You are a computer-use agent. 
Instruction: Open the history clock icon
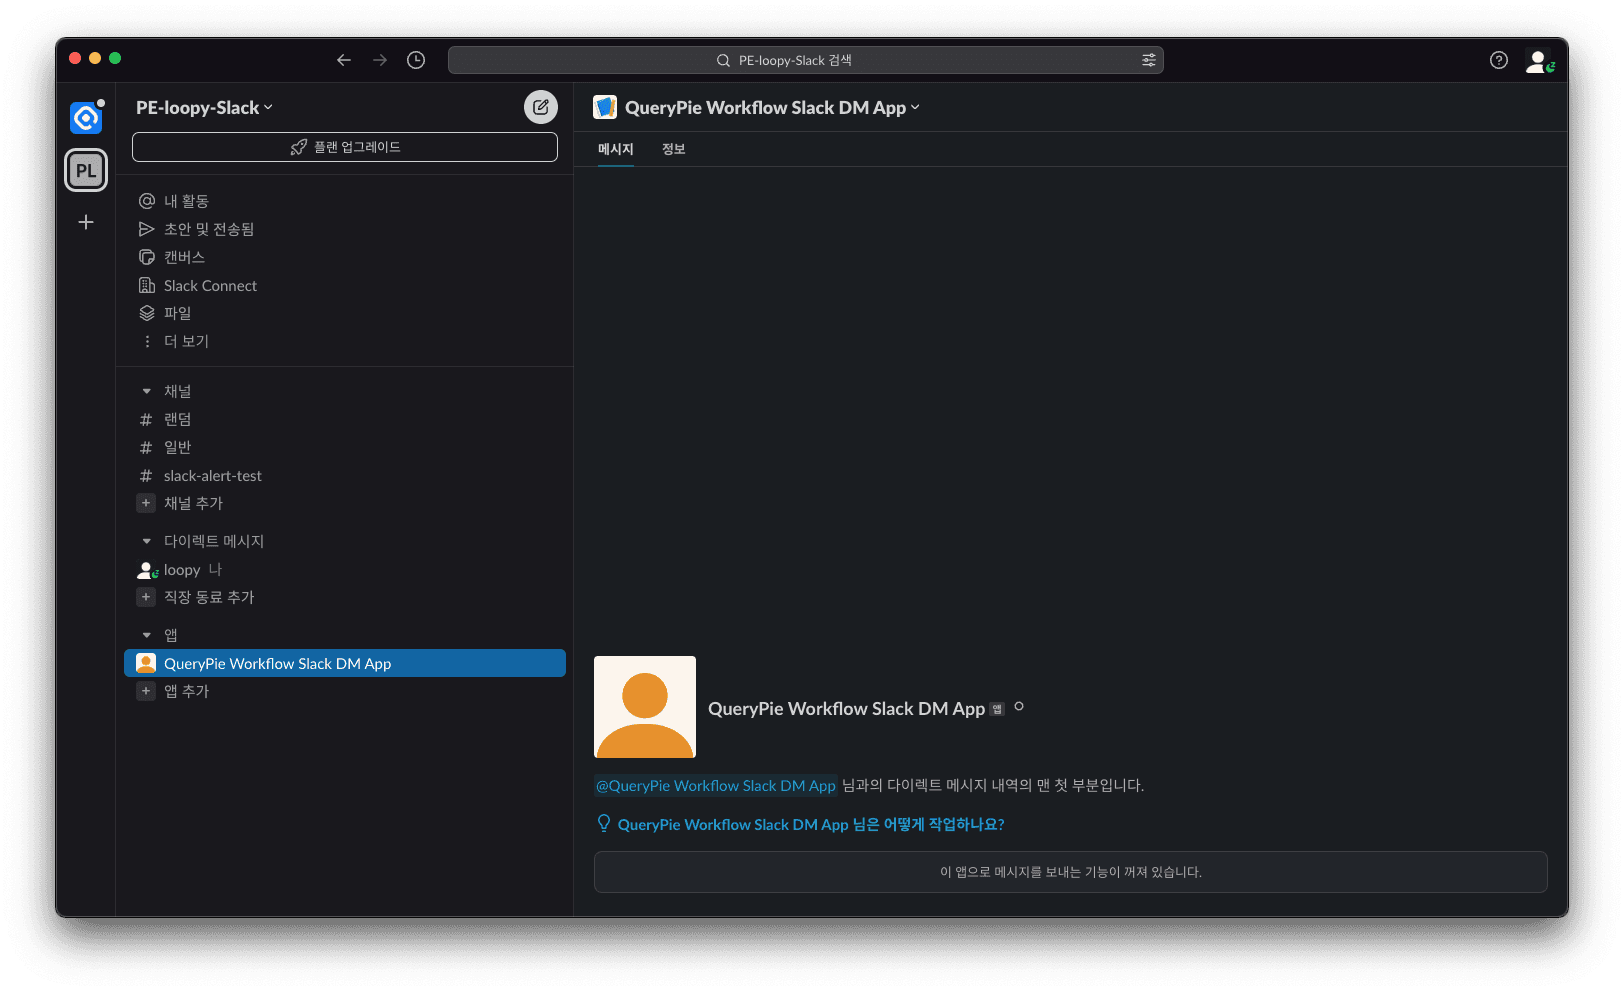click(416, 60)
